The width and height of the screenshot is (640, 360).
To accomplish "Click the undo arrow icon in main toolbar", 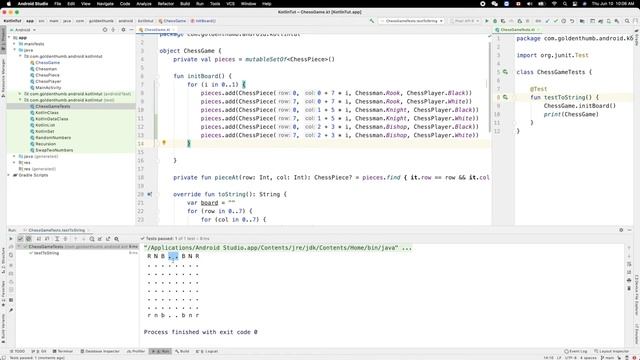I will click(572, 21).
